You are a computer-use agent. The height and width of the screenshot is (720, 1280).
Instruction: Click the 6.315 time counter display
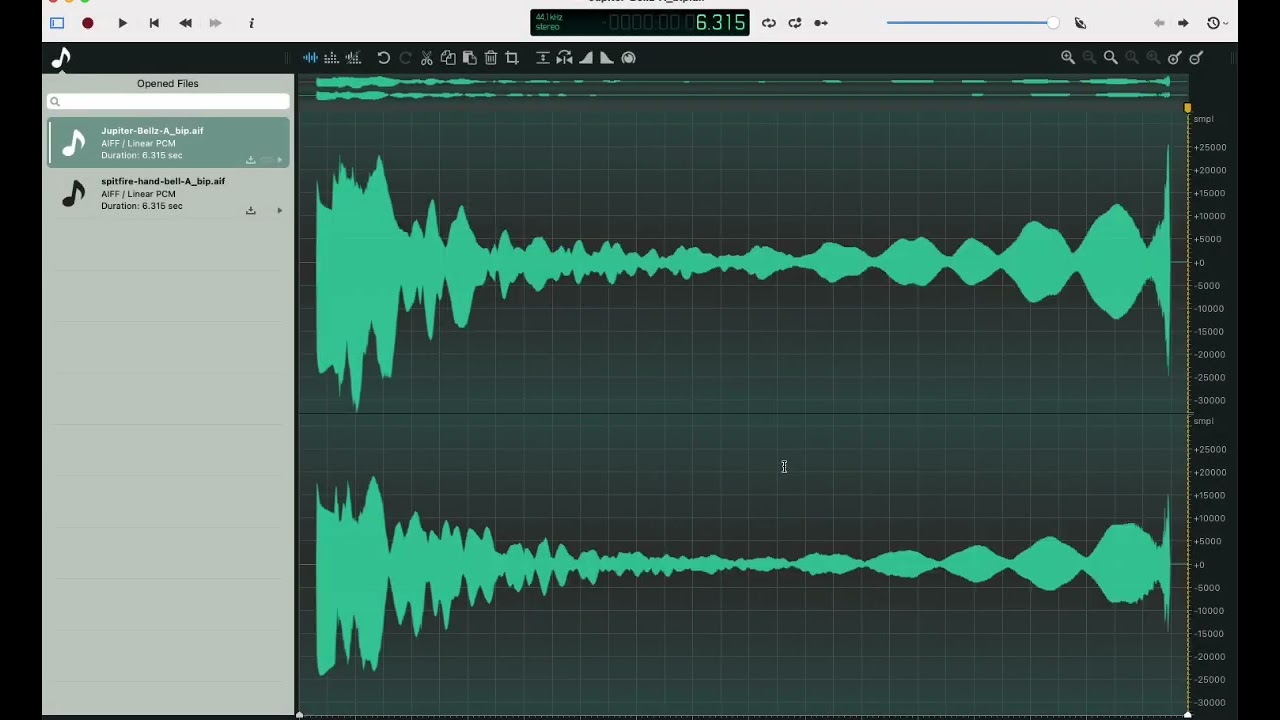721,23
